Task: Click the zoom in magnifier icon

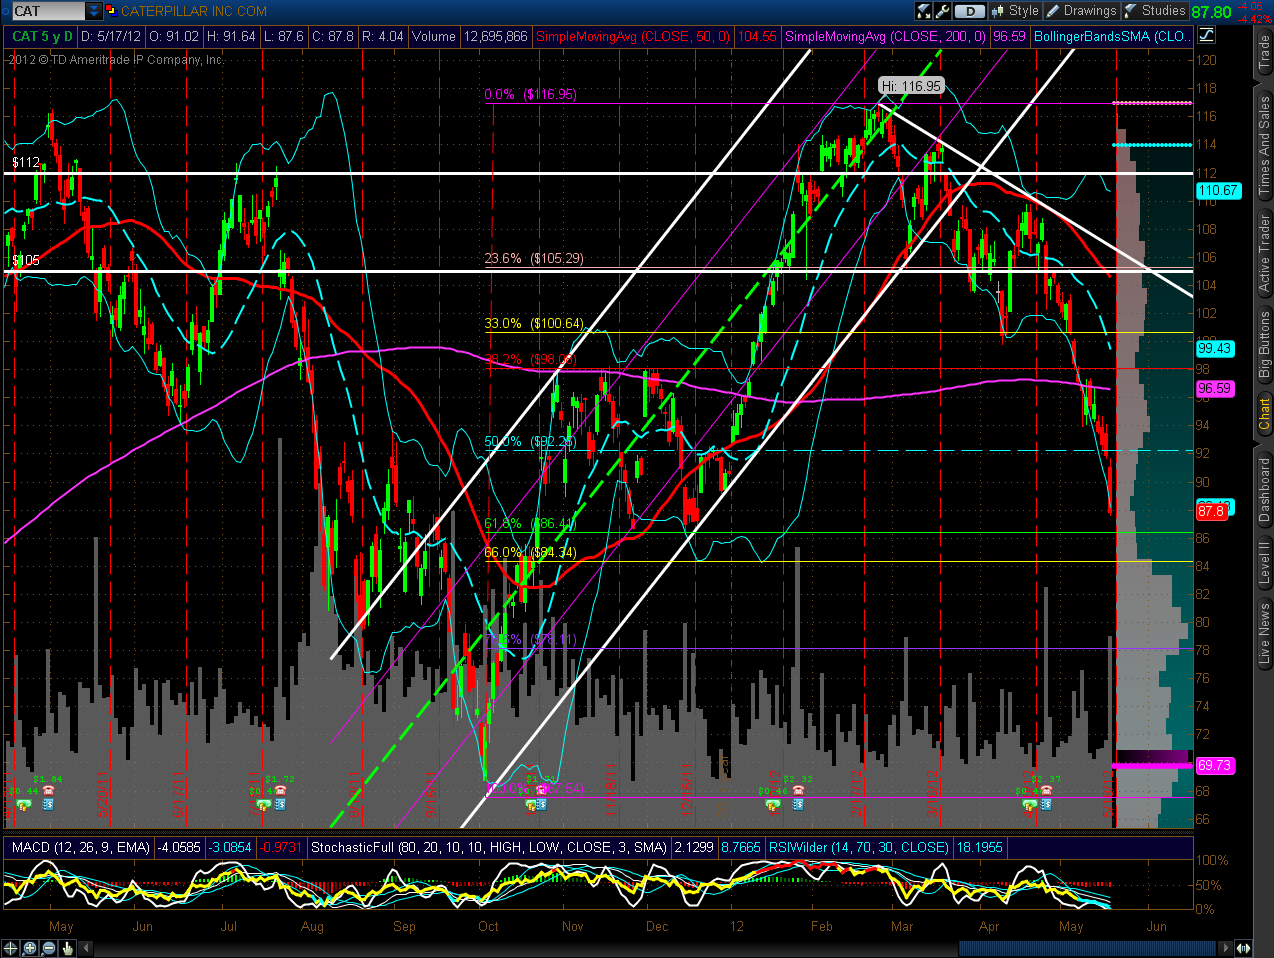Action: tap(30, 948)
